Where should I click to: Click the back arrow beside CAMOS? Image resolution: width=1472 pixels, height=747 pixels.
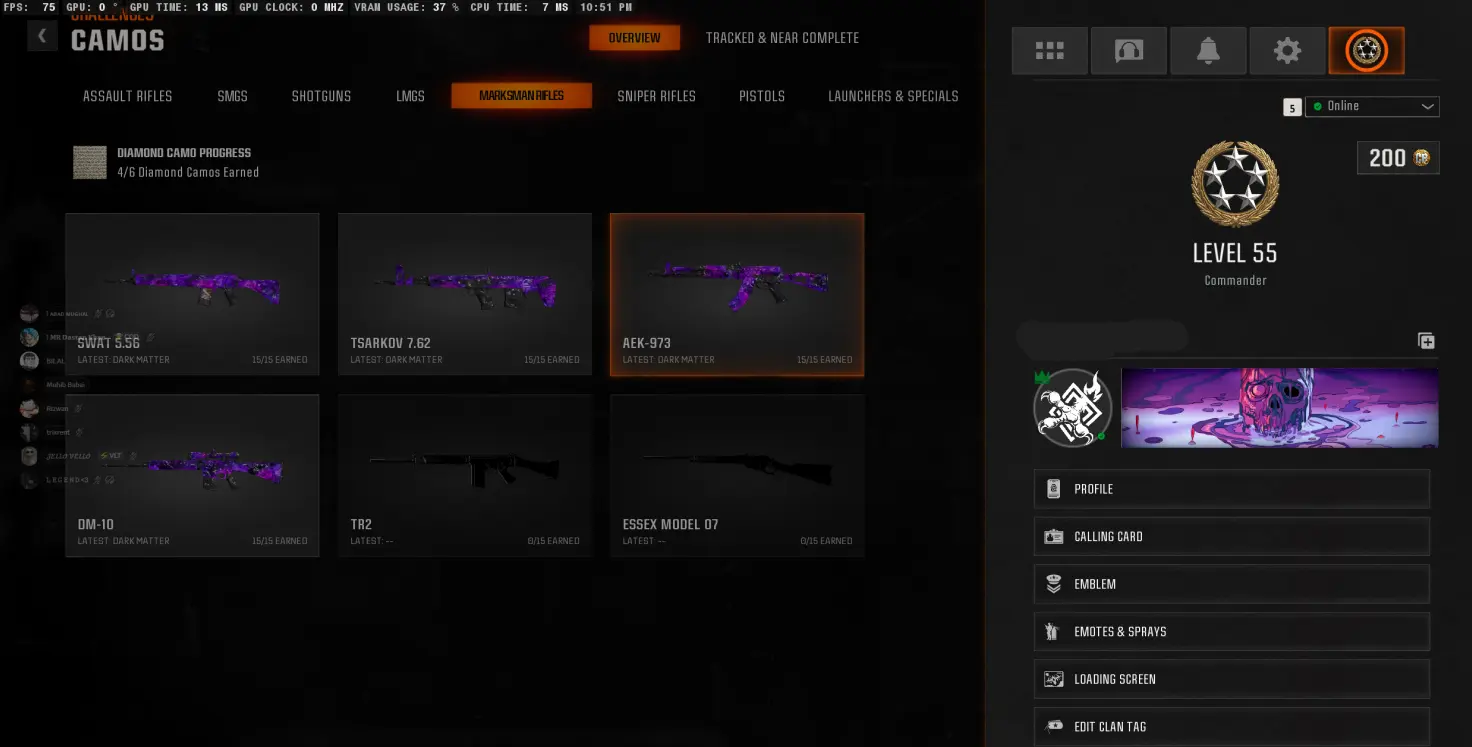(42, 37)
